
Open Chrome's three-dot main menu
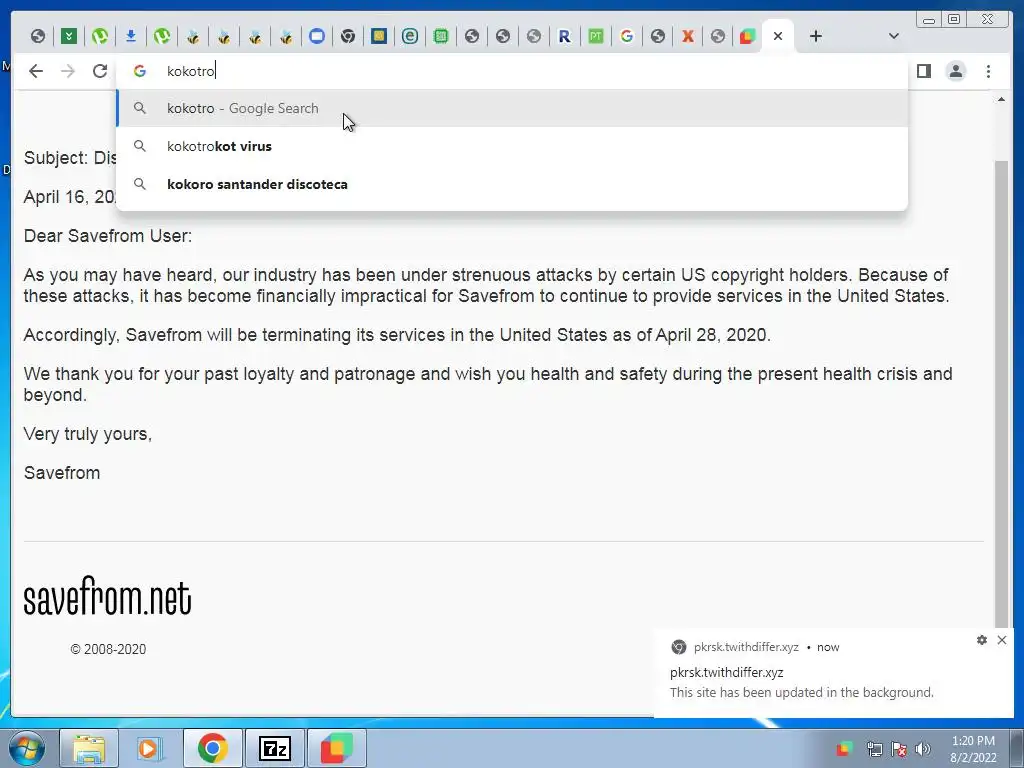pos(988,71)
